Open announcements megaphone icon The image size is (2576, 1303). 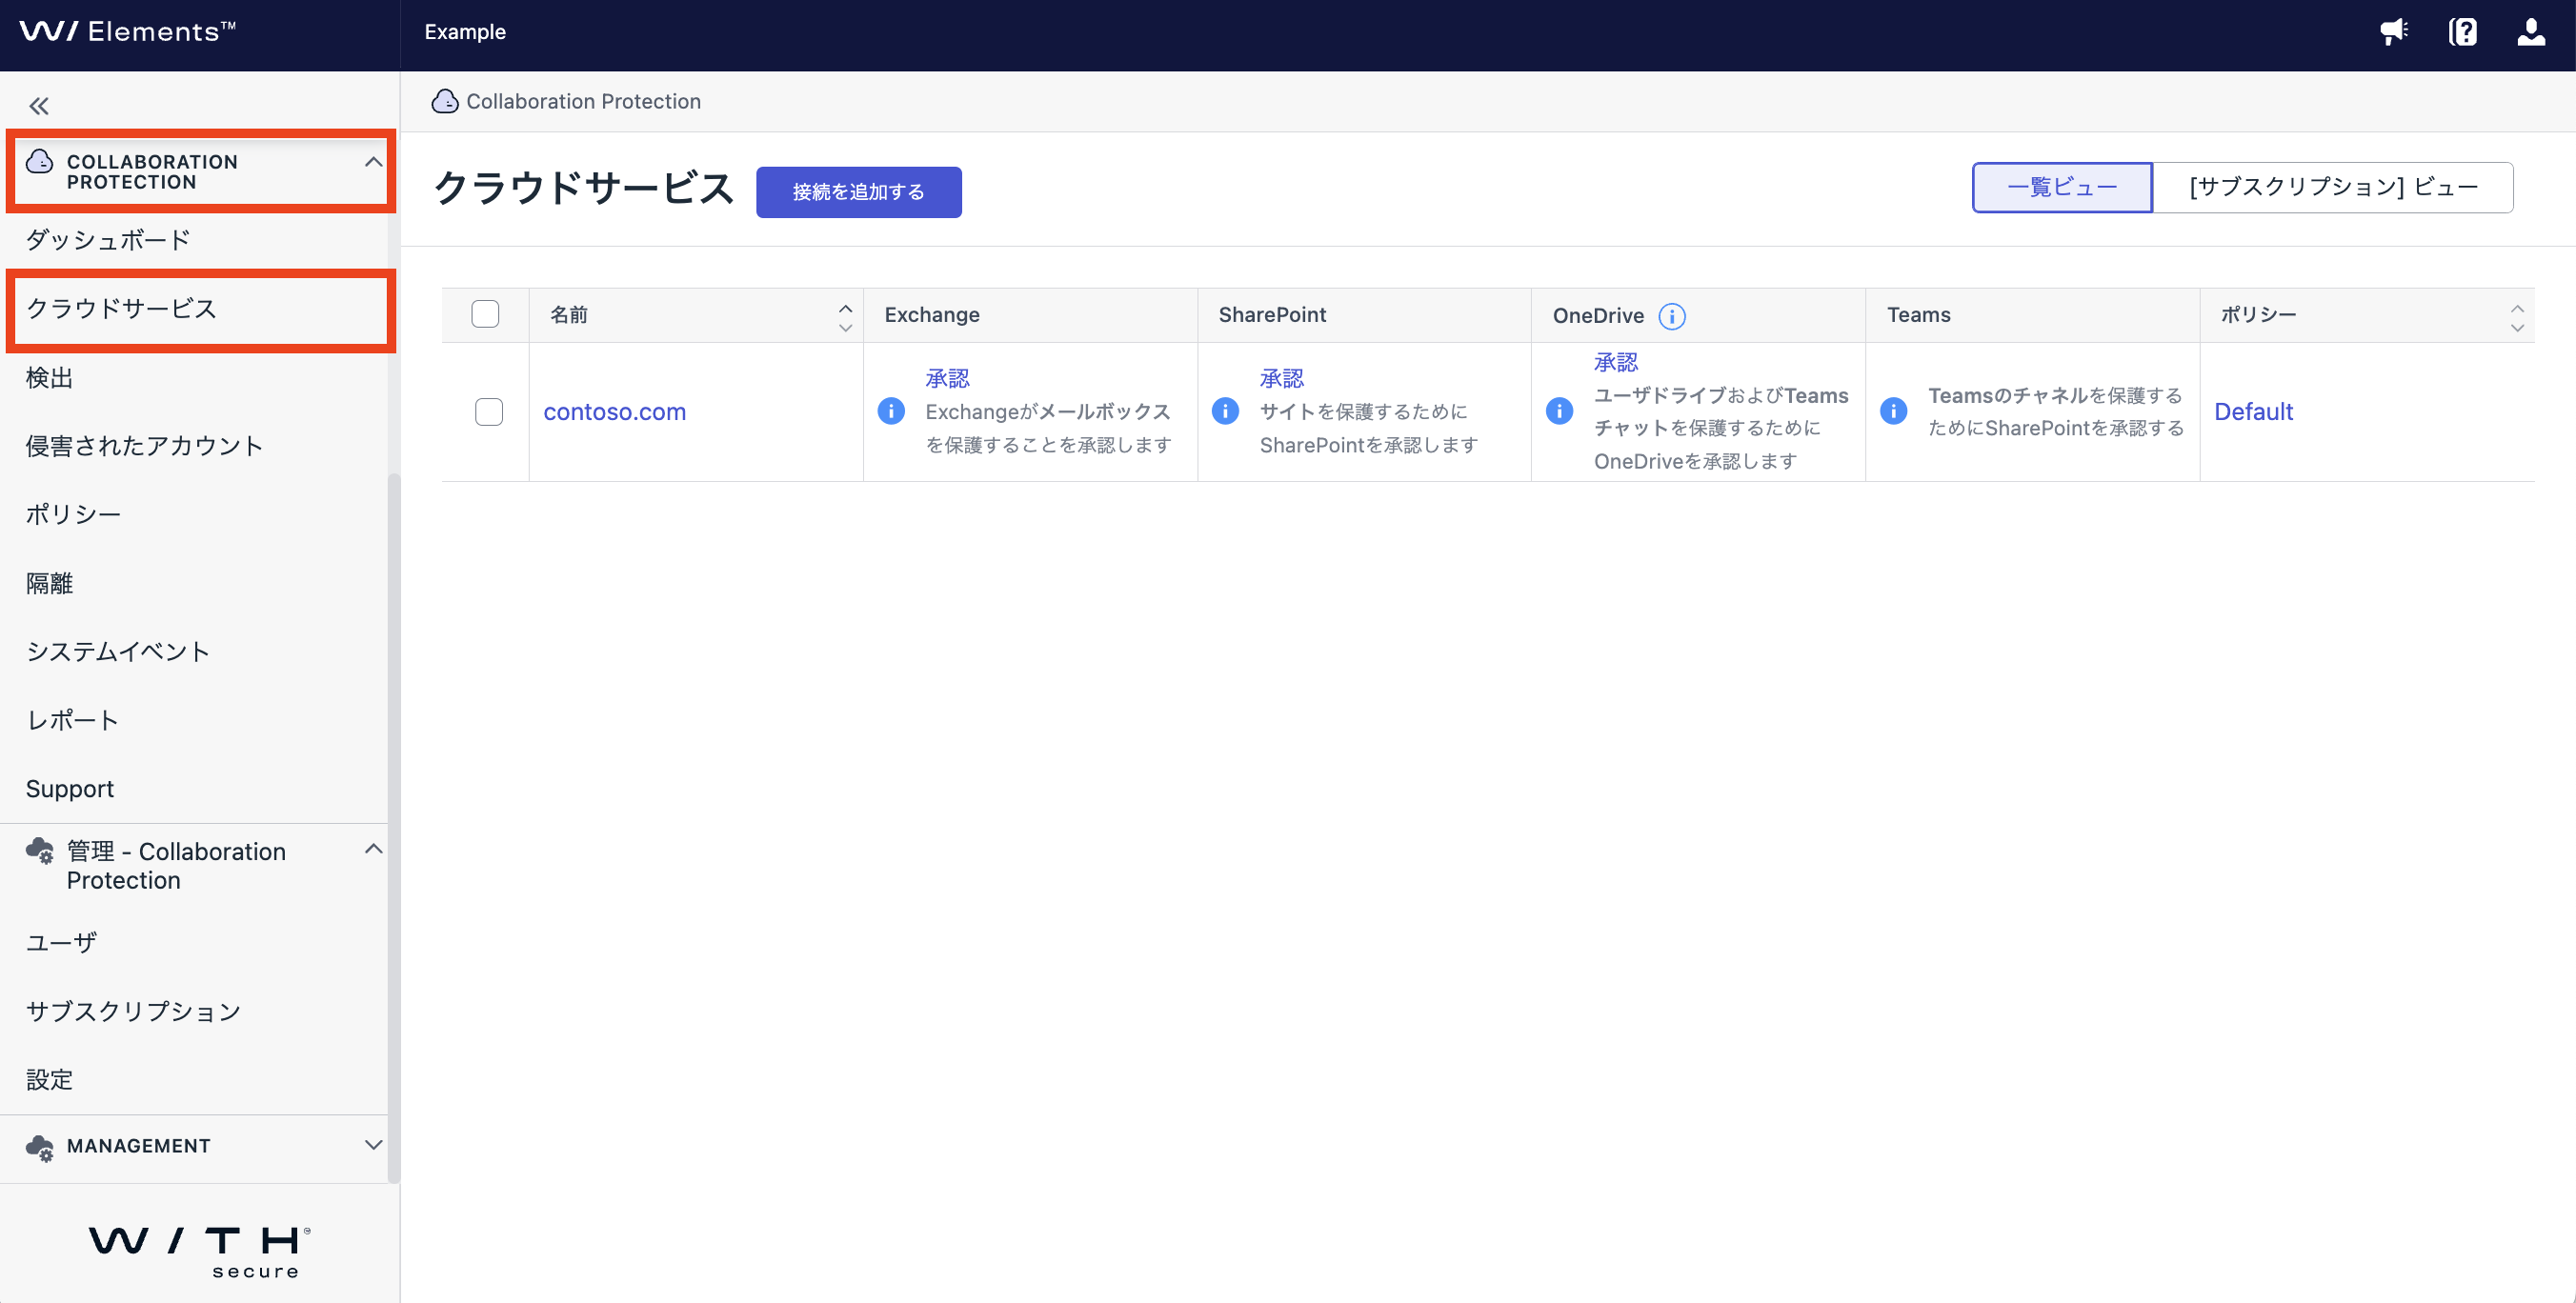[x=2394, y=32]
